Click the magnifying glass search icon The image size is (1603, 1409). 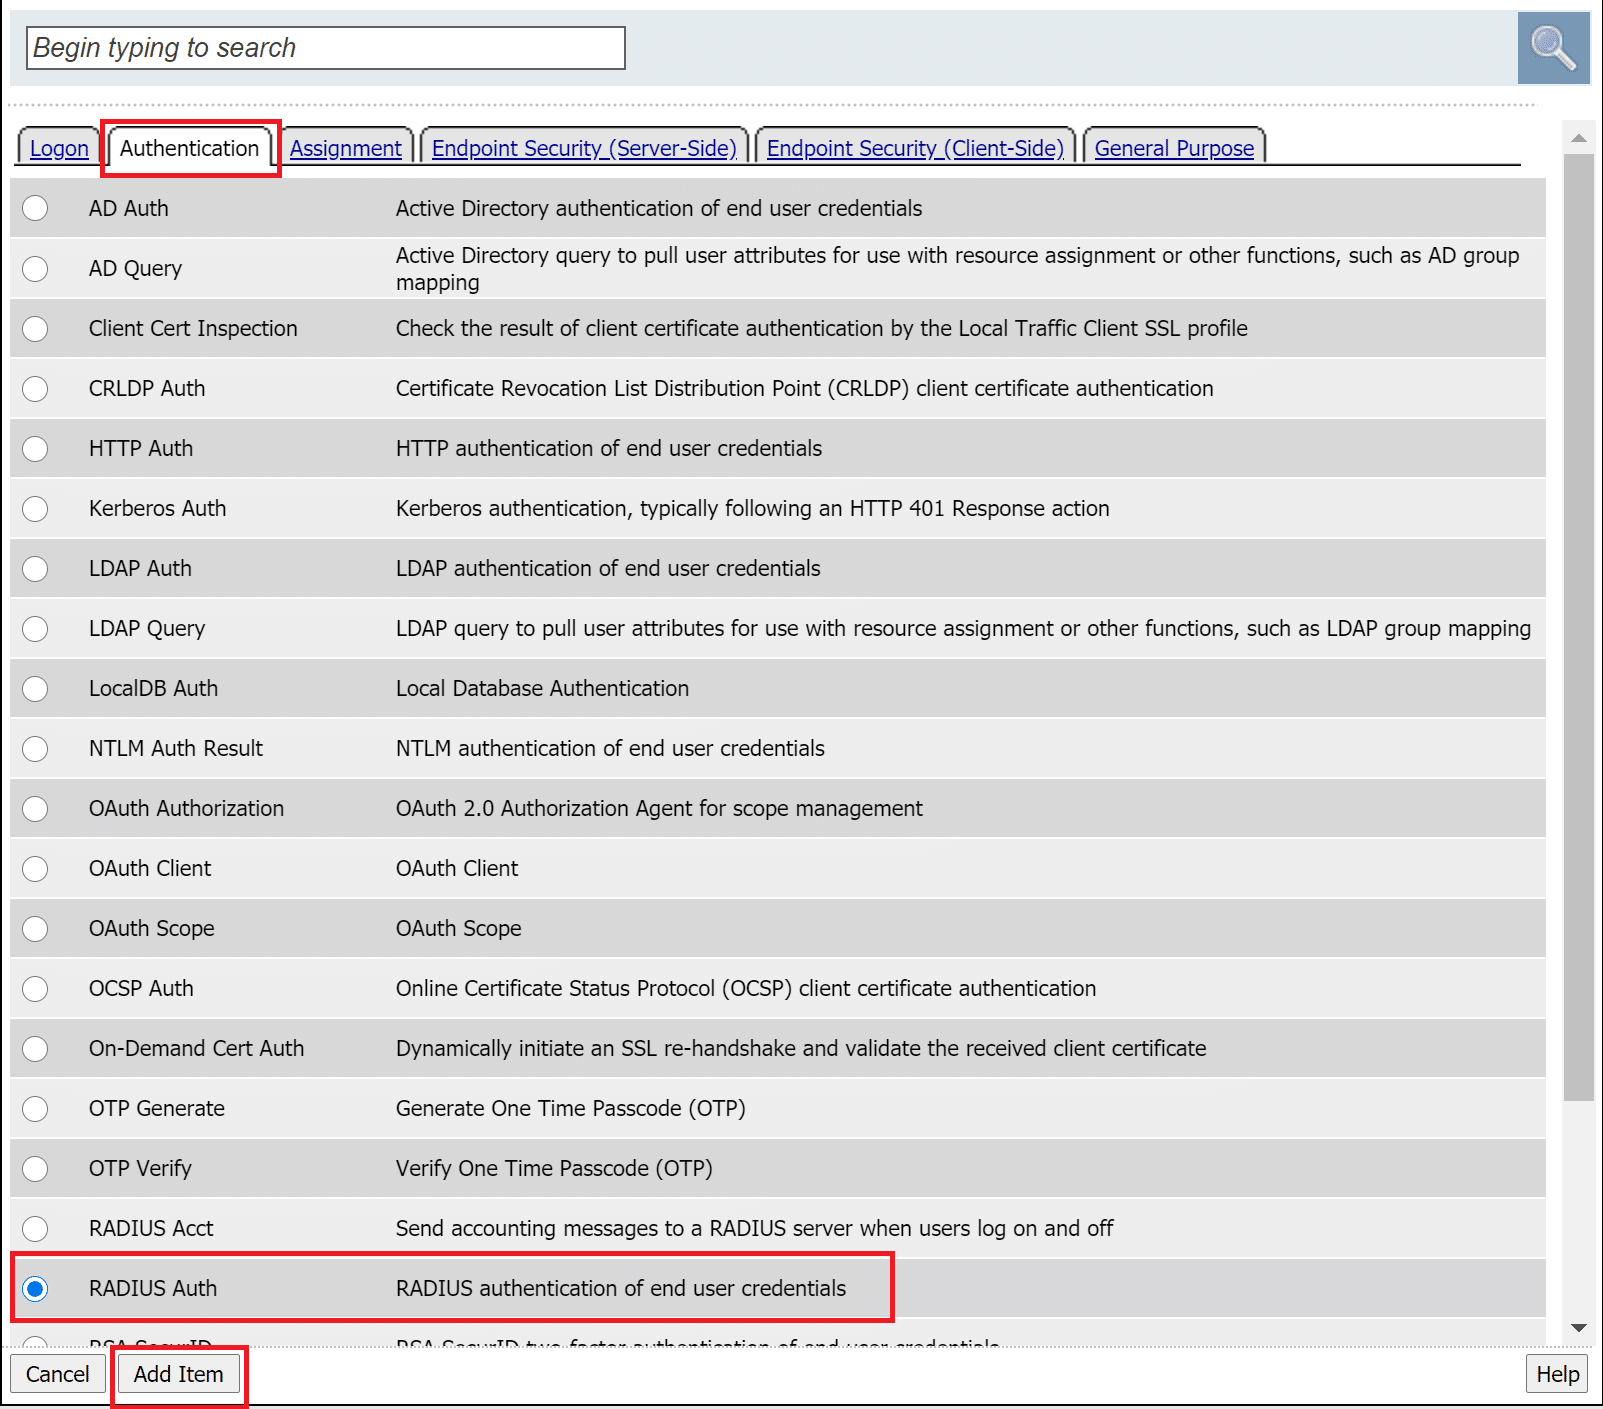(x=1552, y=48)
